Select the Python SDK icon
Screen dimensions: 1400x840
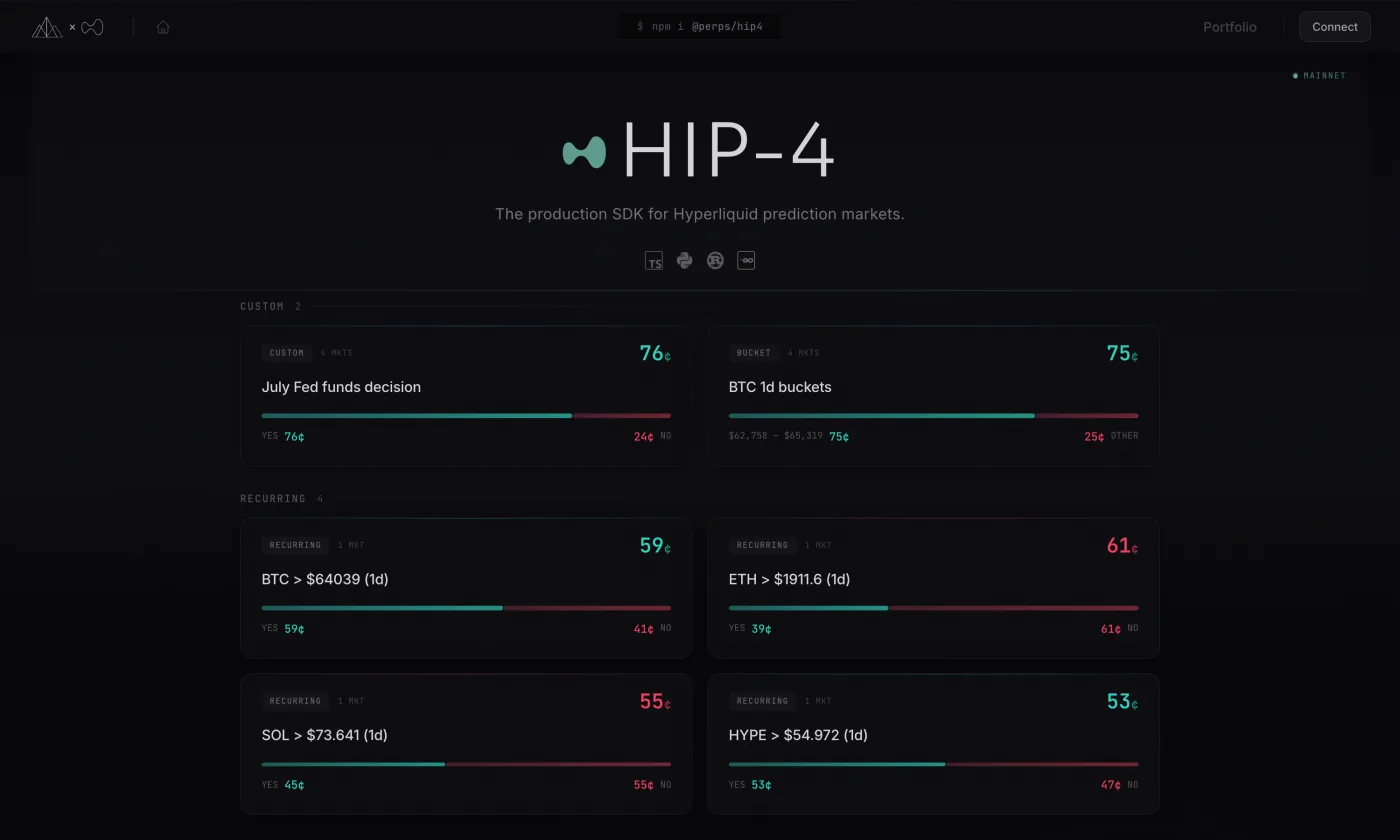point(684,261)
